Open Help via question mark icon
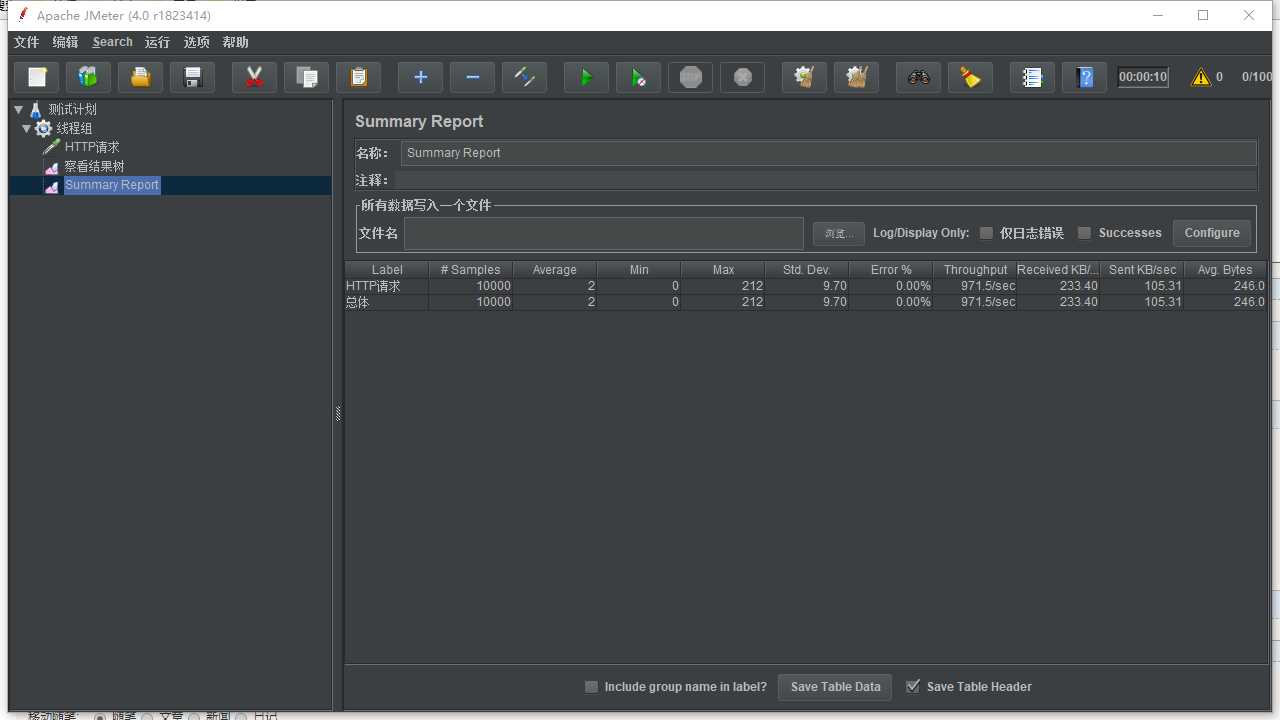The width and height of the screenshot is (1280, 720). point(1085,77)
